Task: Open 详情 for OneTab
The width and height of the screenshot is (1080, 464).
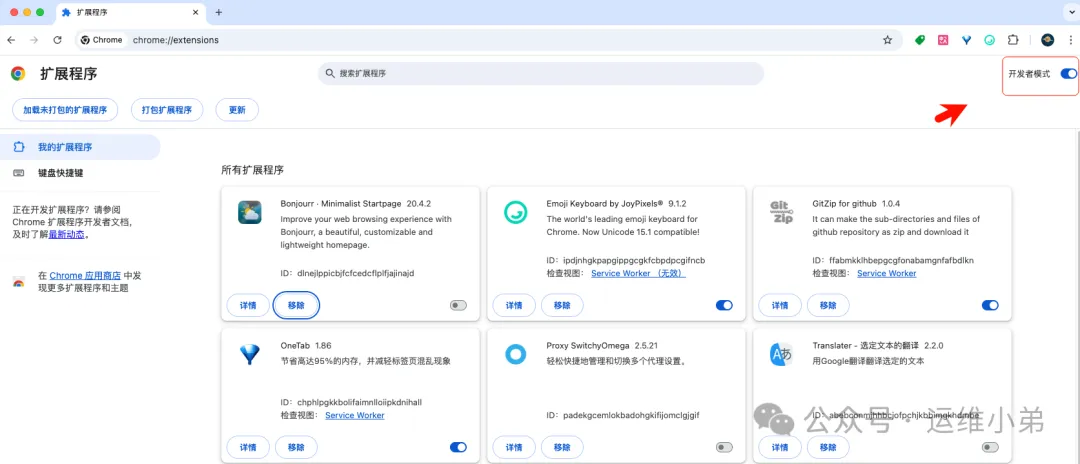Action: (x=248, y=447)
